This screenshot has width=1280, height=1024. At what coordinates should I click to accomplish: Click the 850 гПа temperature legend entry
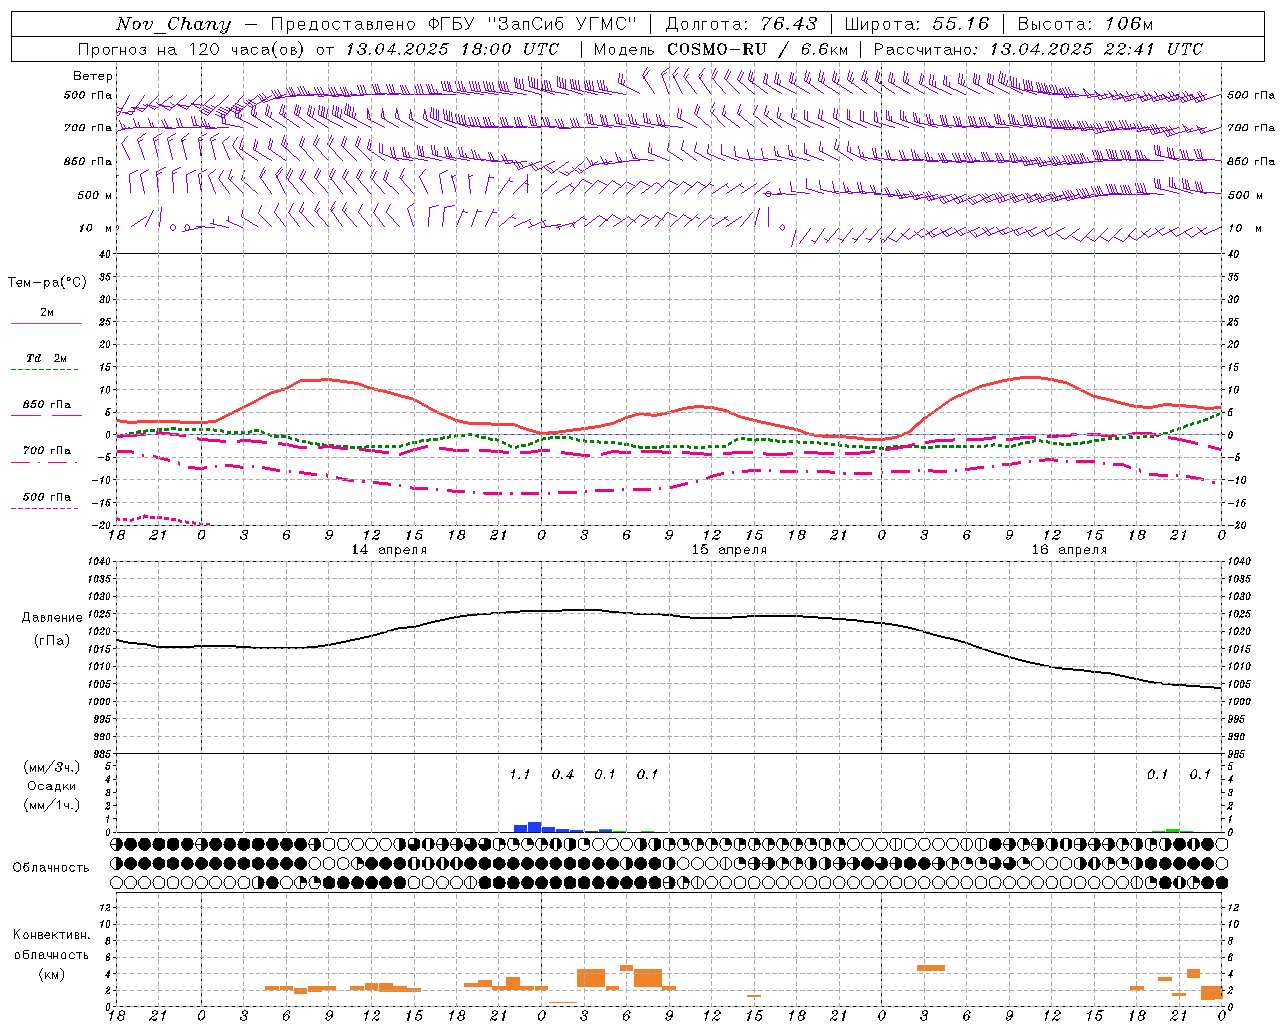(x=47, y=405)
